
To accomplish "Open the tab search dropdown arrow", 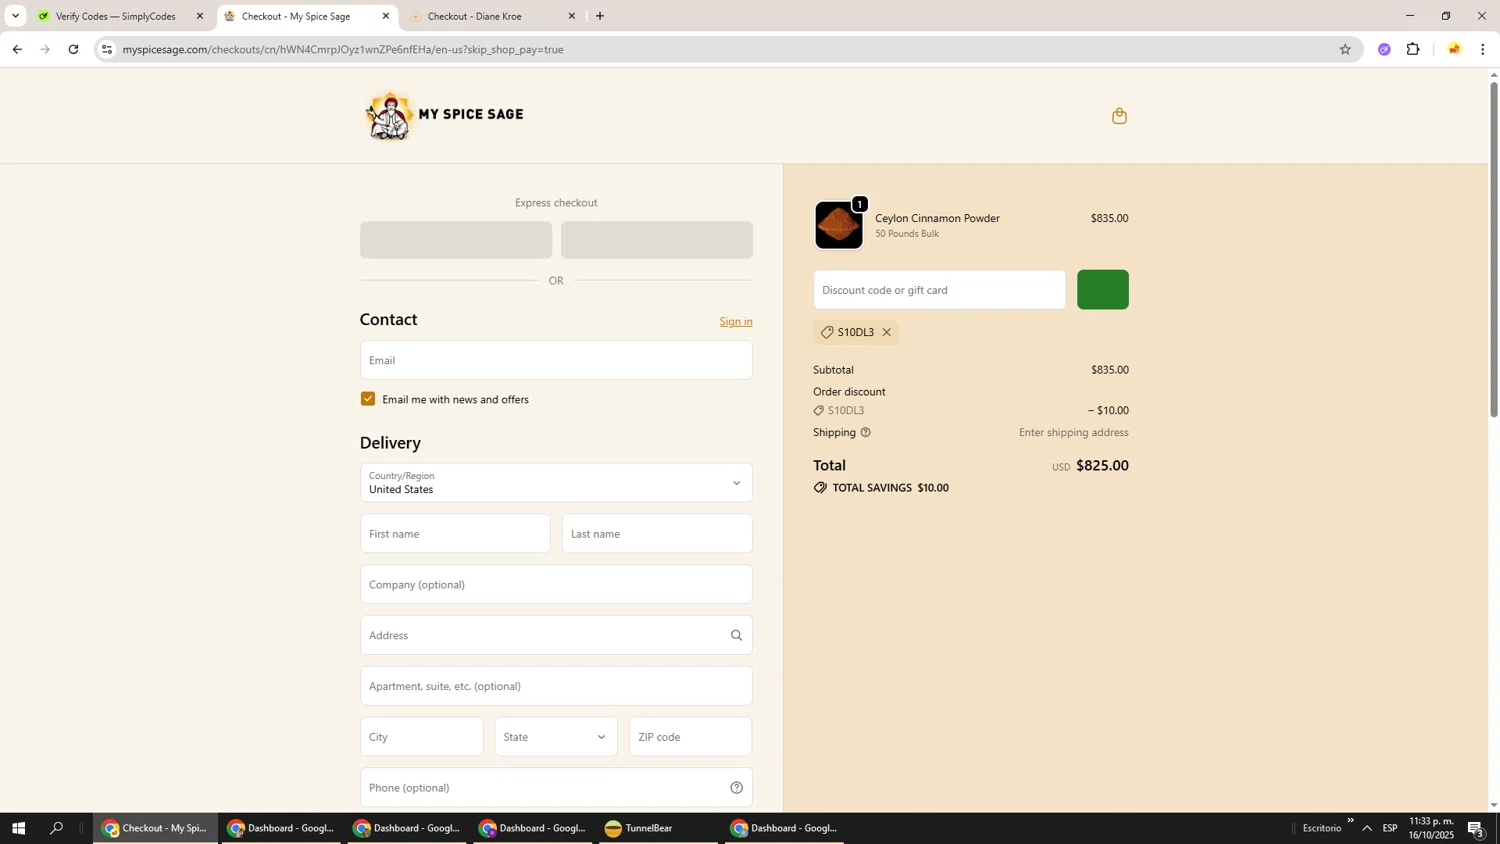I will 15,16.
